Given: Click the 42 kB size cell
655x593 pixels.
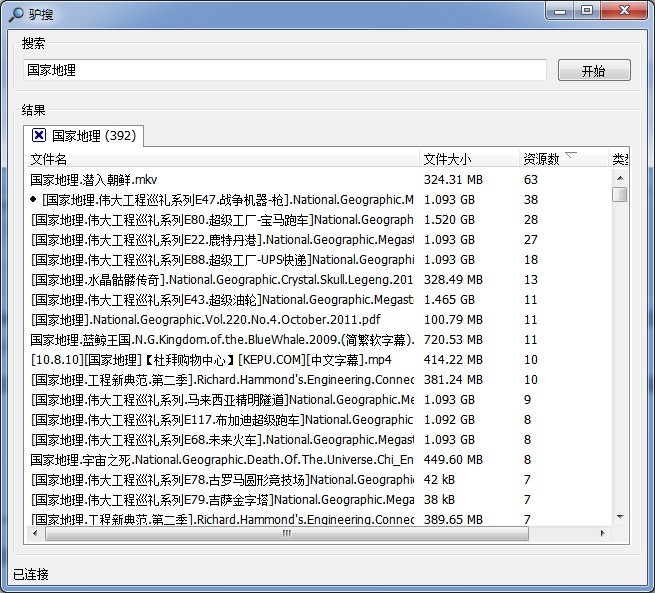Looking at the screenshot, I should (439, 480).
